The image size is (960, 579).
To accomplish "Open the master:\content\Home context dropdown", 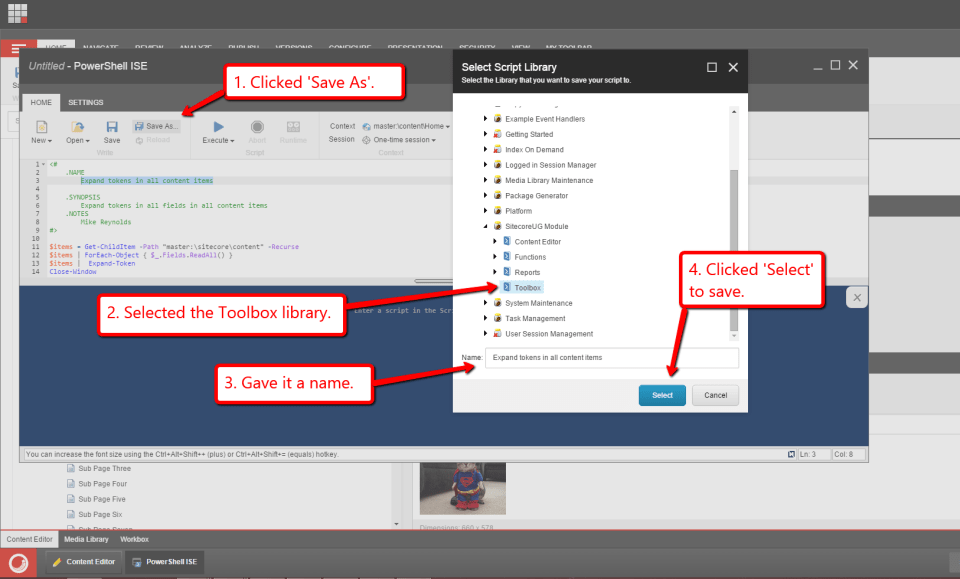I will pos(410,126).
